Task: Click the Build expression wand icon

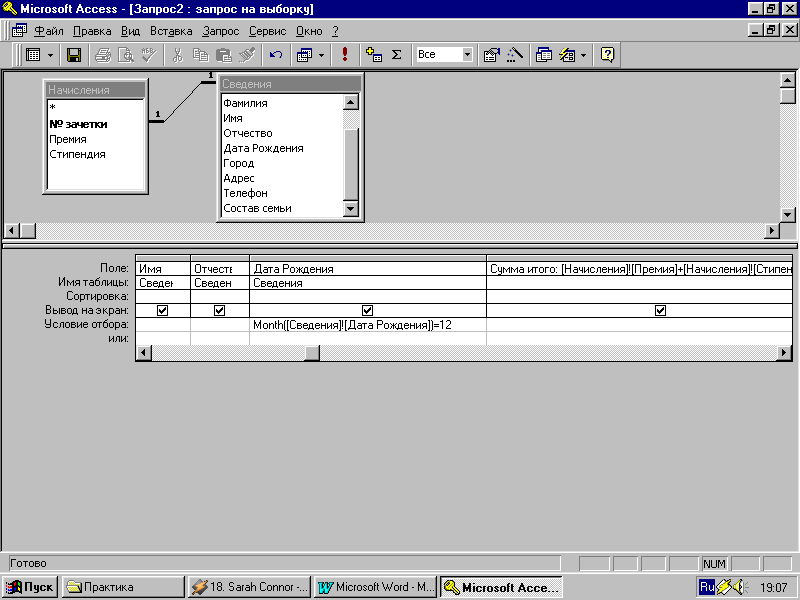Action: [515, 55]
